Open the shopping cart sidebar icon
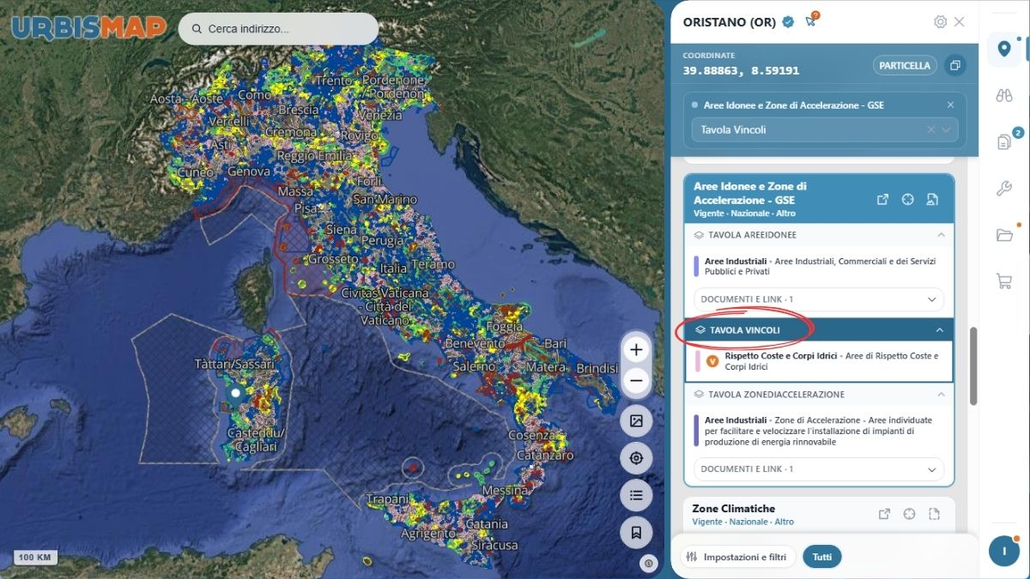The image size is (1030, 579). tap(1004, 281)
